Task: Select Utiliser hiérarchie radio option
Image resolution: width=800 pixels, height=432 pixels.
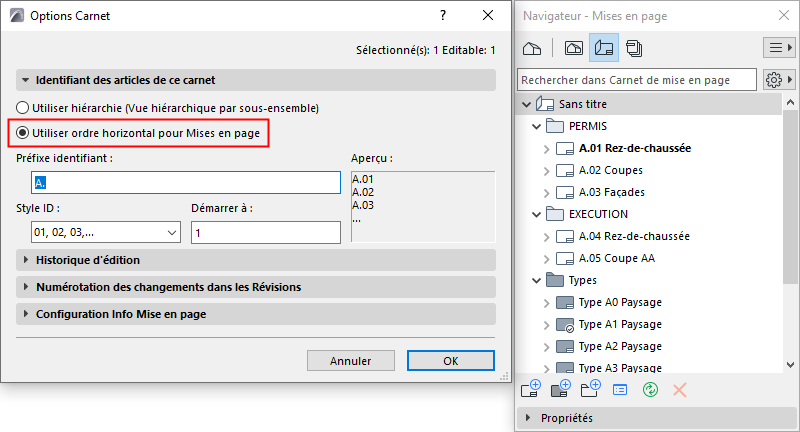Action: (x=23, y=107)
